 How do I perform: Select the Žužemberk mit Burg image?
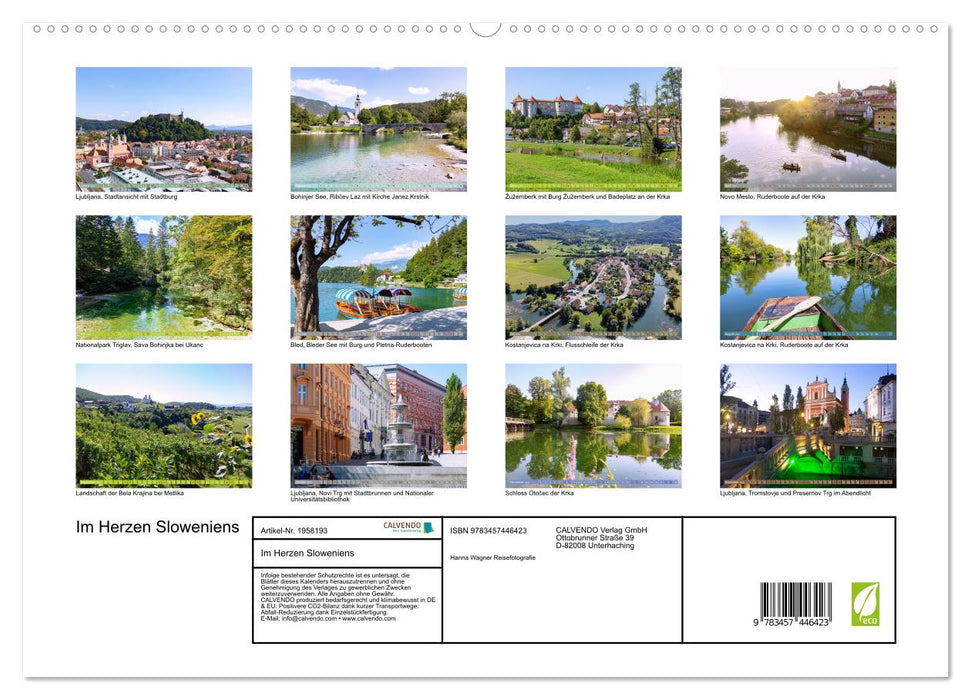tap(592, 128)
